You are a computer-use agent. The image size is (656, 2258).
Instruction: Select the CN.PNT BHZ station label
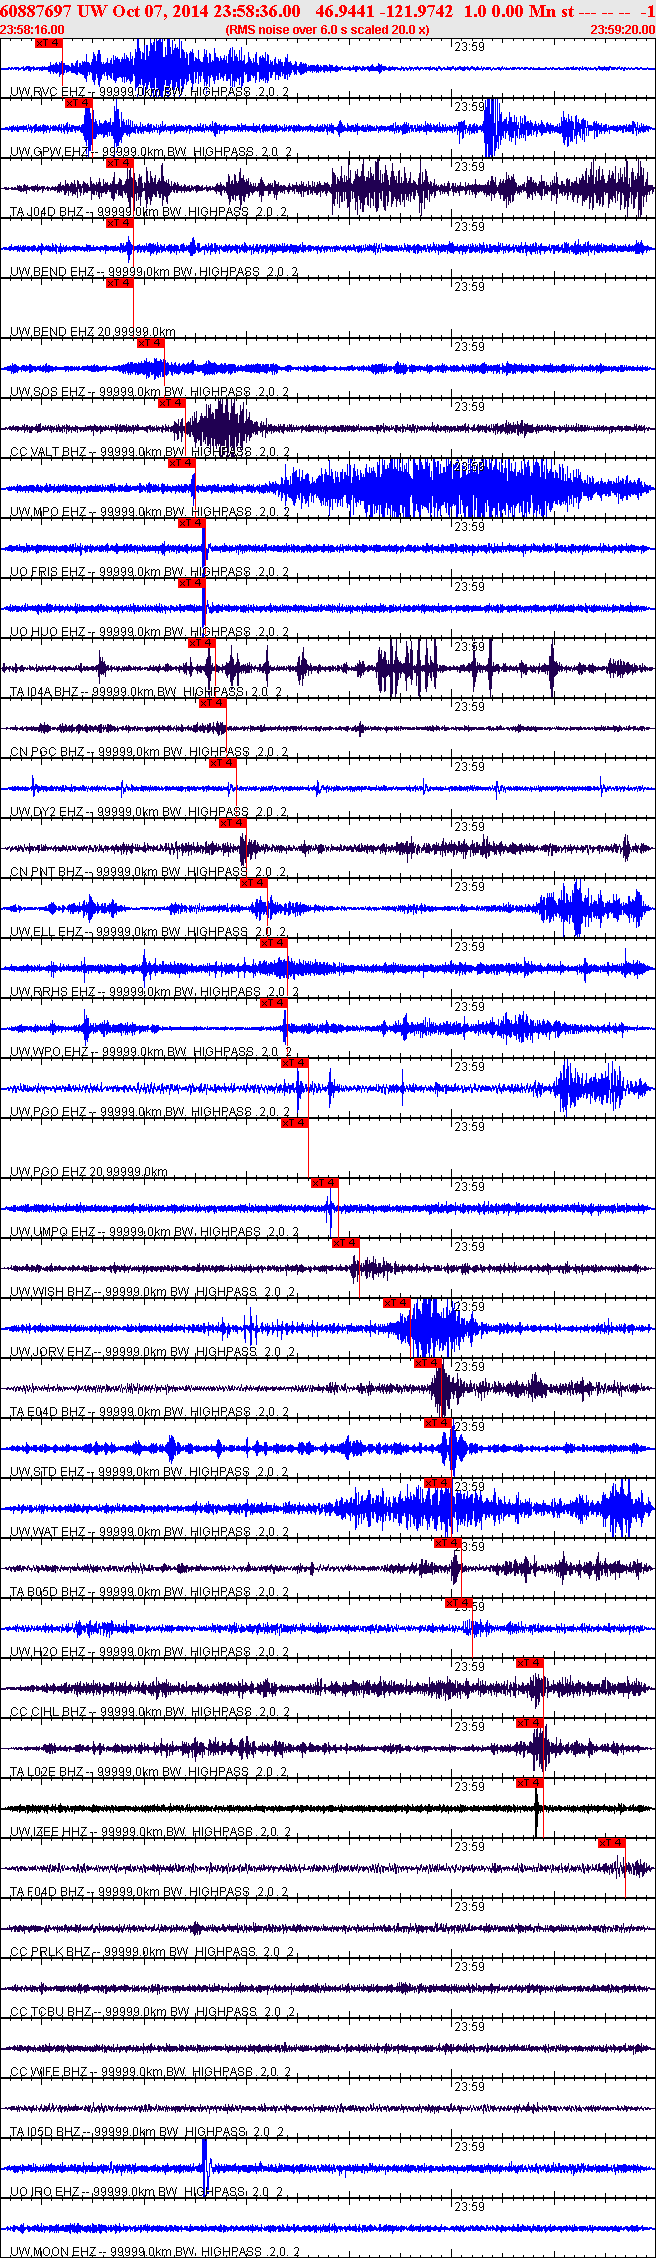(148, 871)
